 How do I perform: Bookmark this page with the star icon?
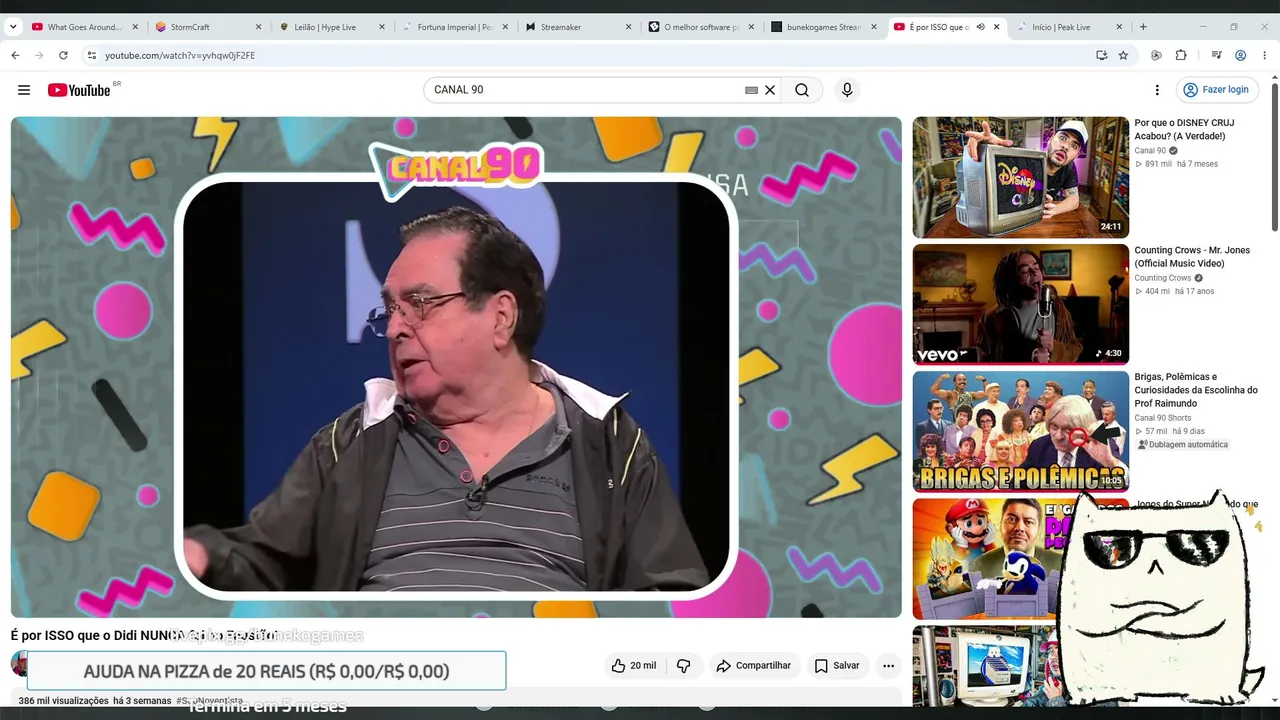click(1123, 56)
